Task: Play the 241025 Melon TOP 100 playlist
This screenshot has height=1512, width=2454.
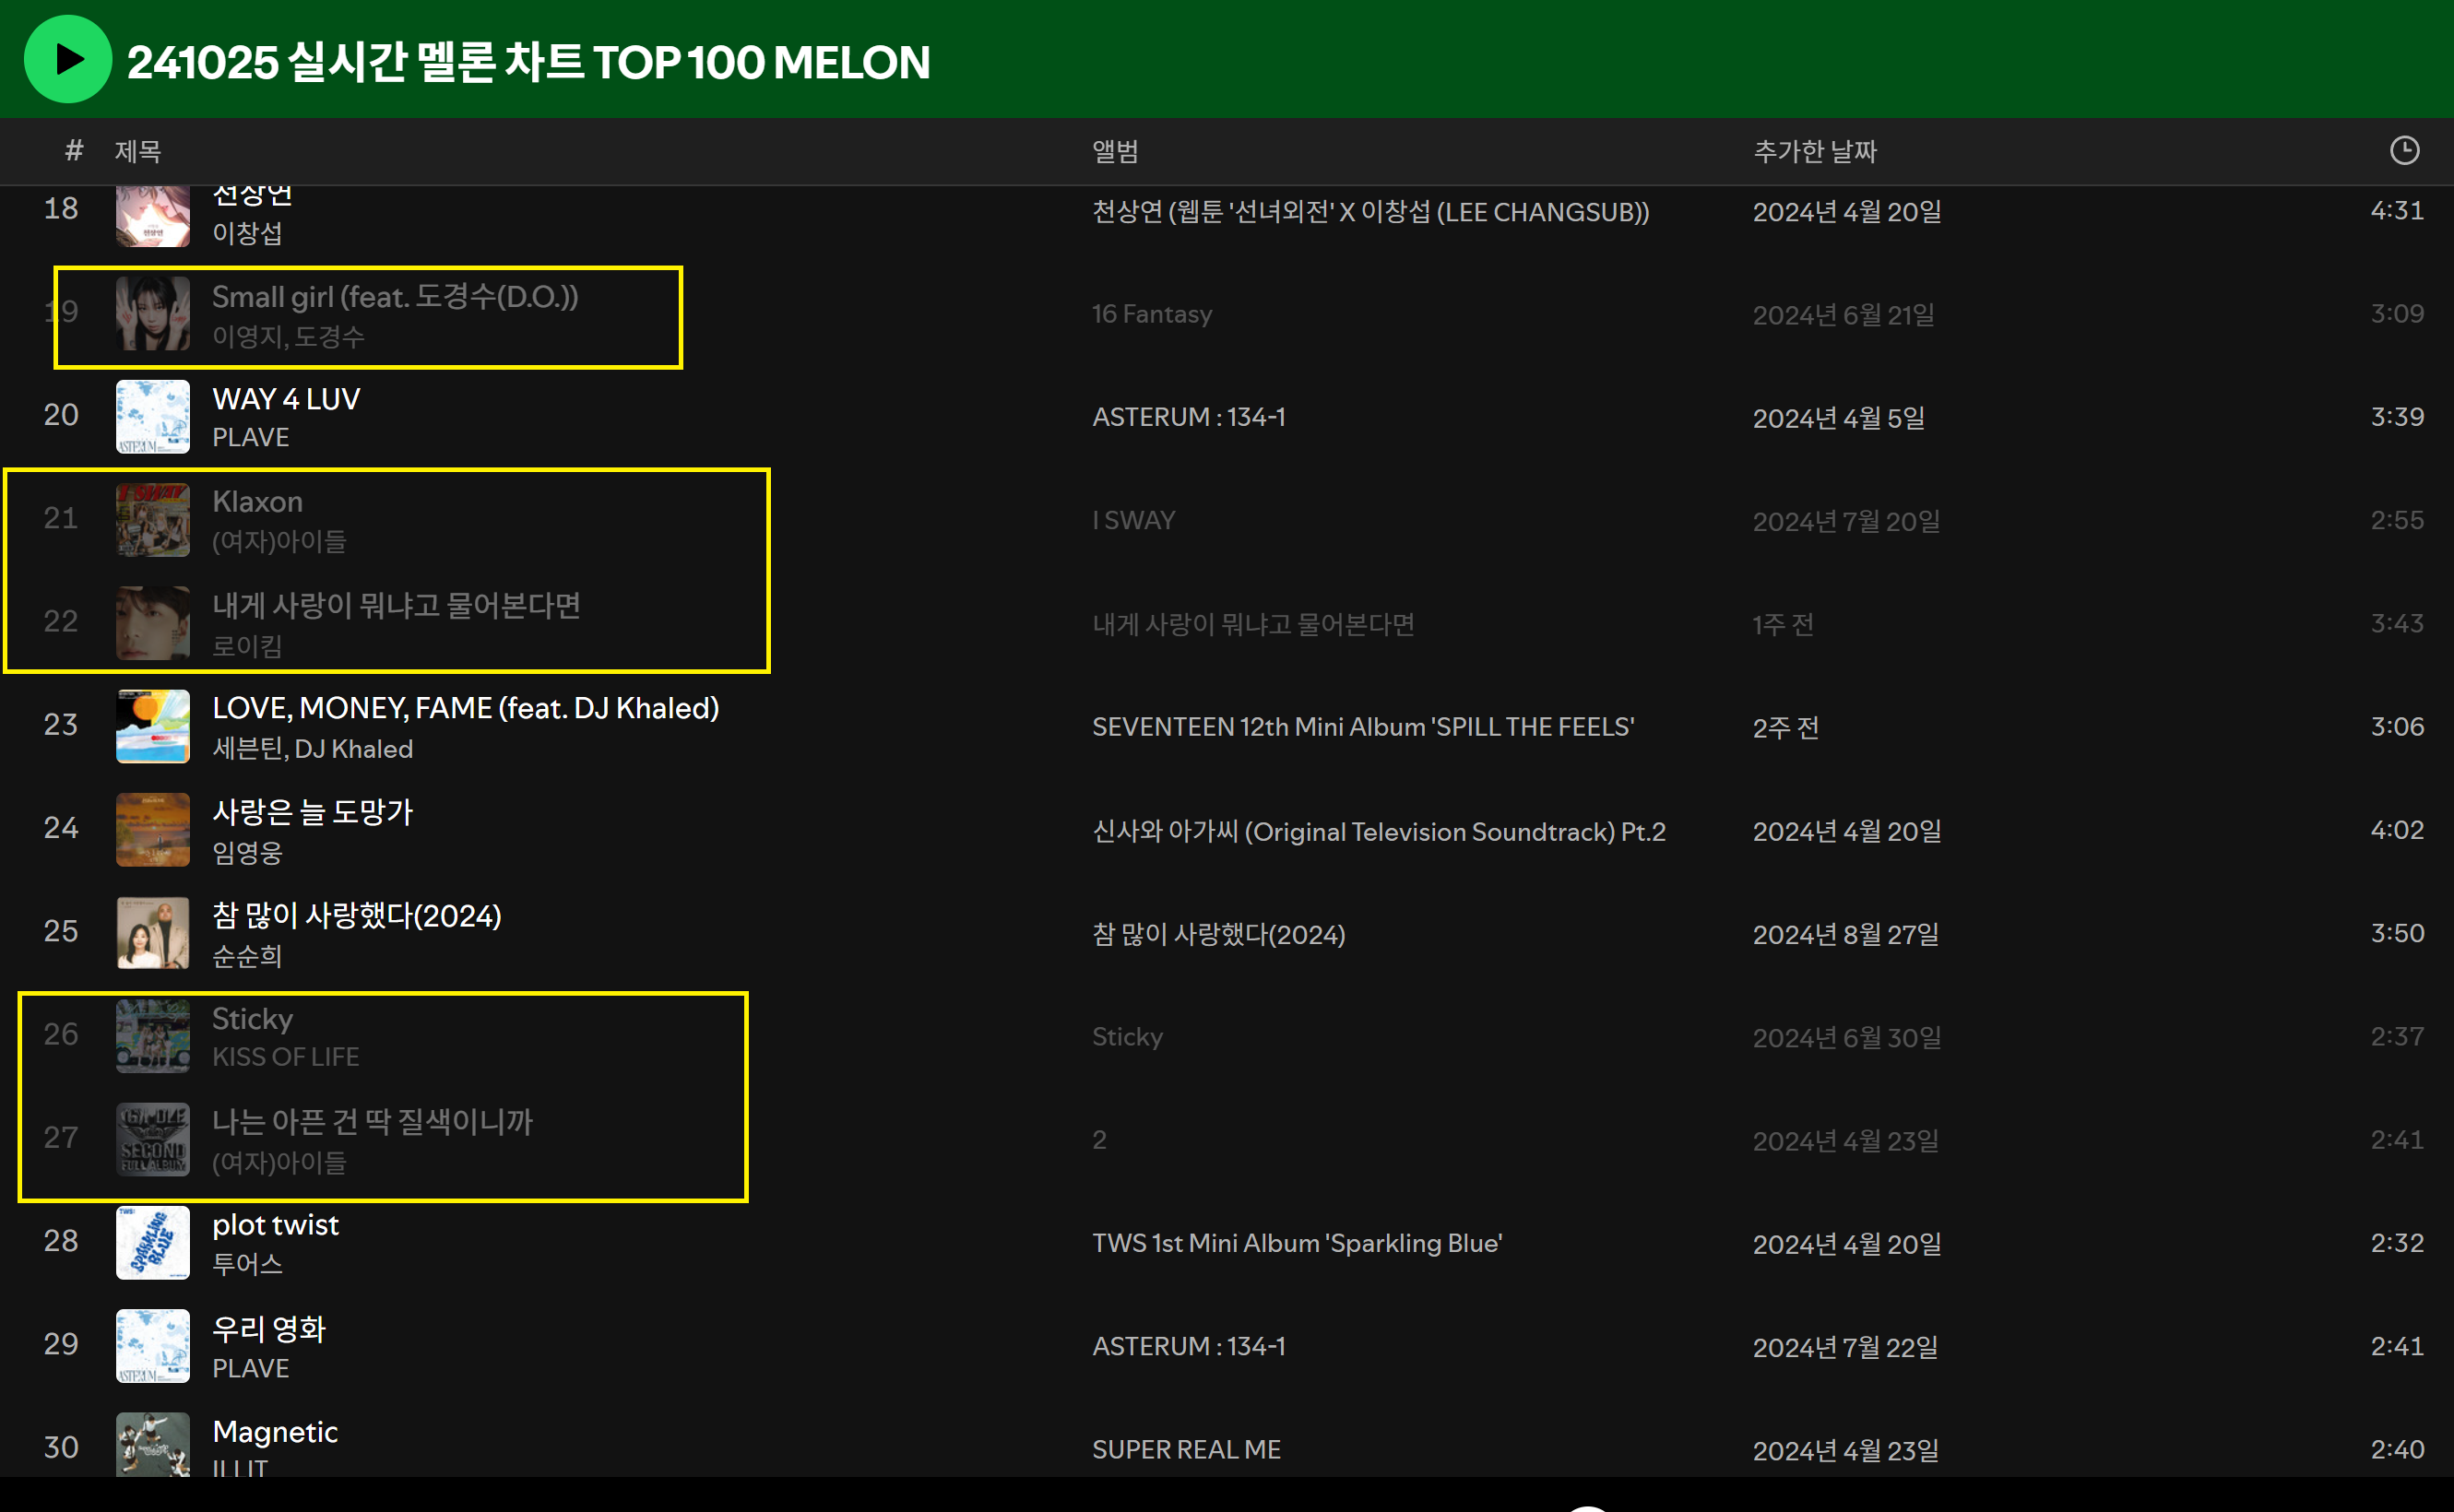Action: point(68,59)
